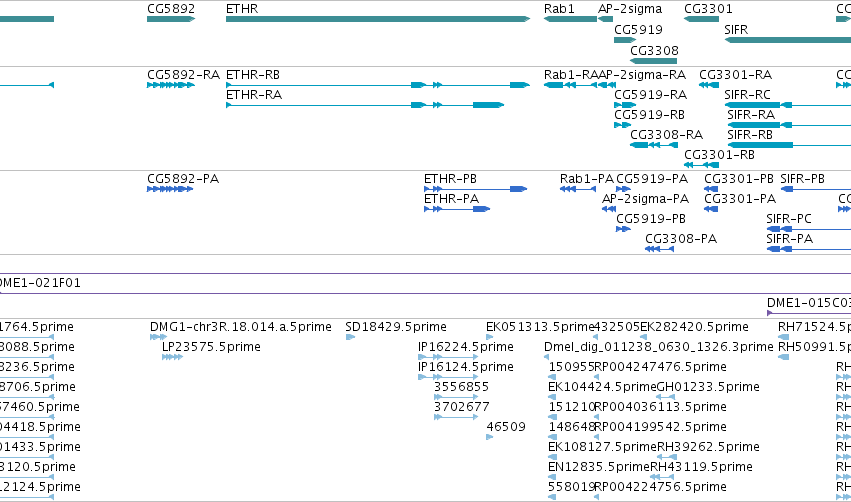851x502 pixels.
Task: Select the AP-2sigma-PA protein label
Action: tap(645, 199)
